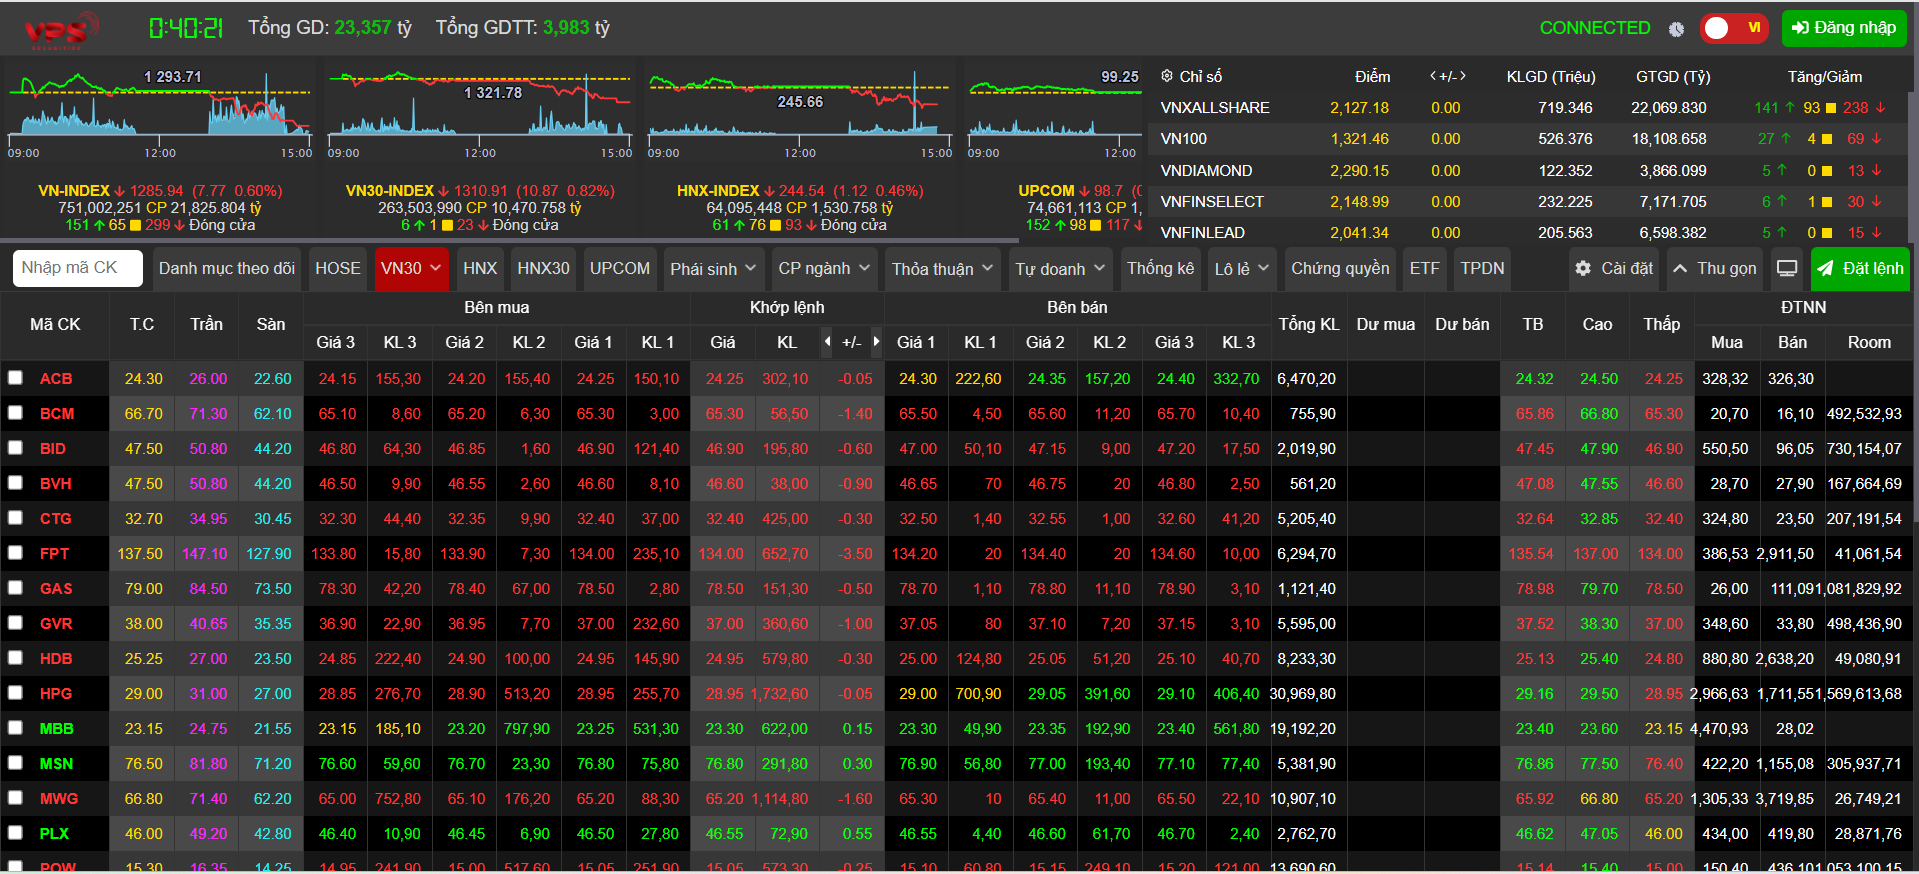Click the Mã CK column header
The height and width of the screenshot is (874, 1919).
click(x=55, y=324)
